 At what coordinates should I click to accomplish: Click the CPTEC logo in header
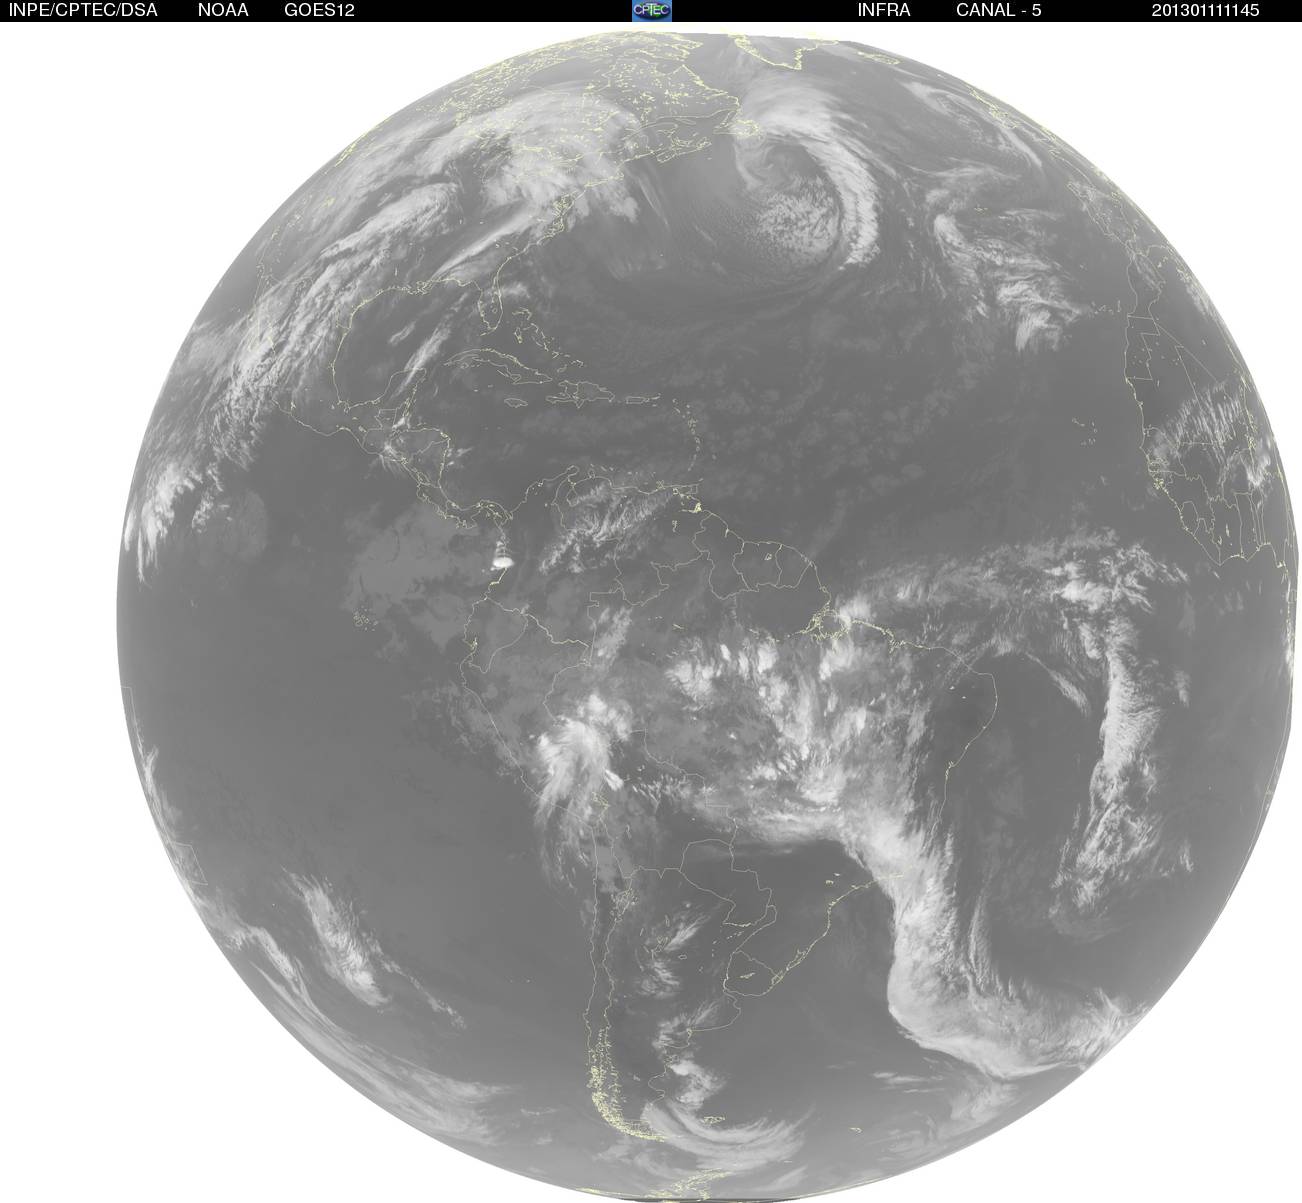652,10
